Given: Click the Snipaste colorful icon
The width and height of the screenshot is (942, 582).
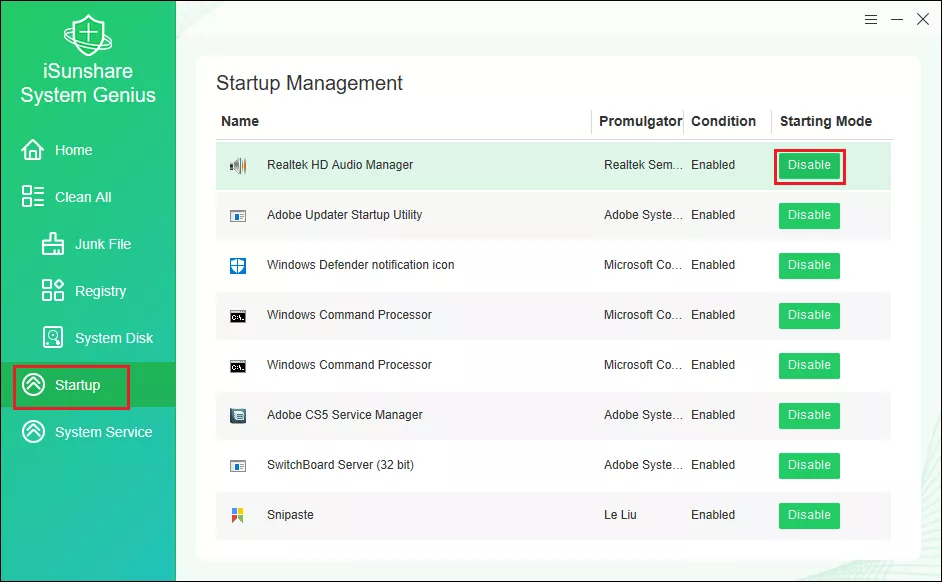Looking at the screenshot, I should point(238,515).
